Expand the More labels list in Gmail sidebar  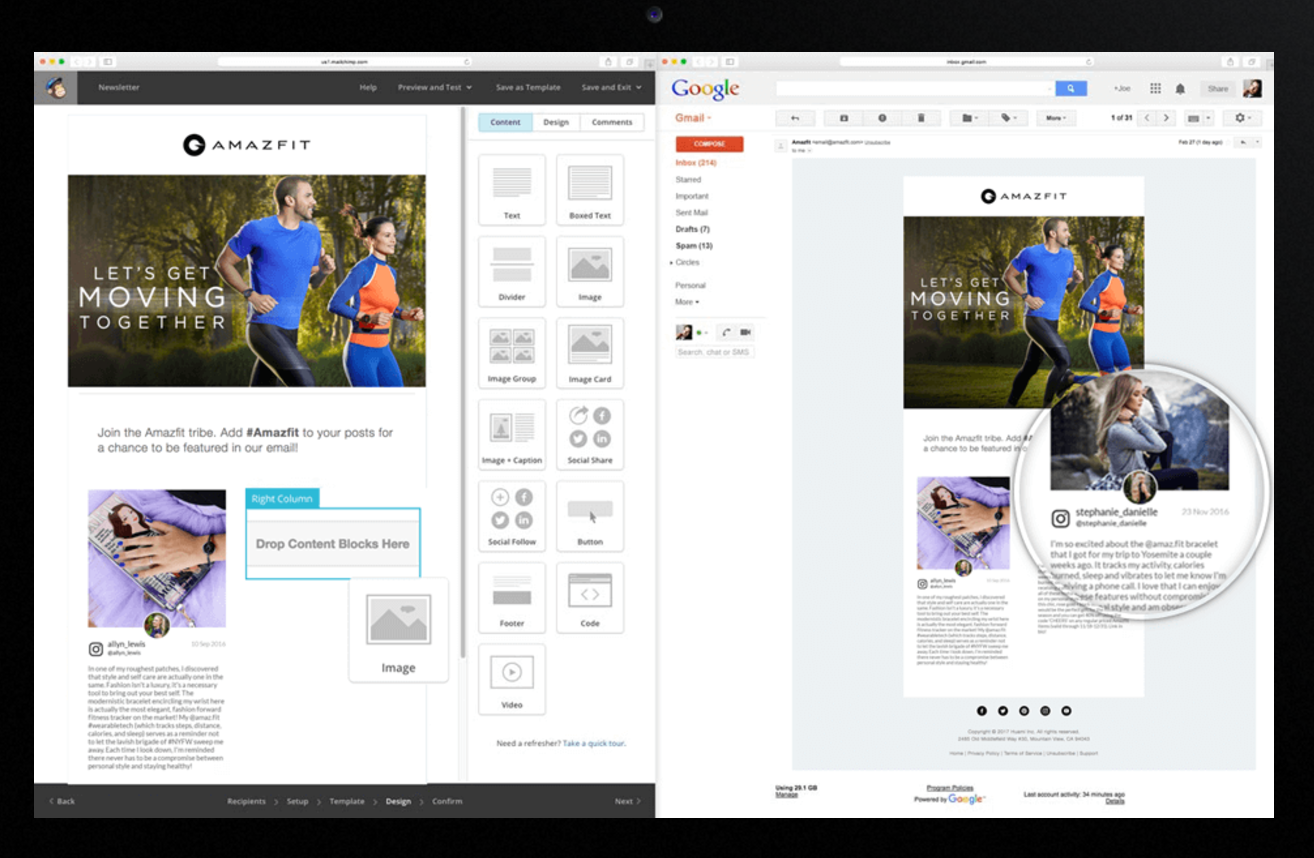(687, 301)
